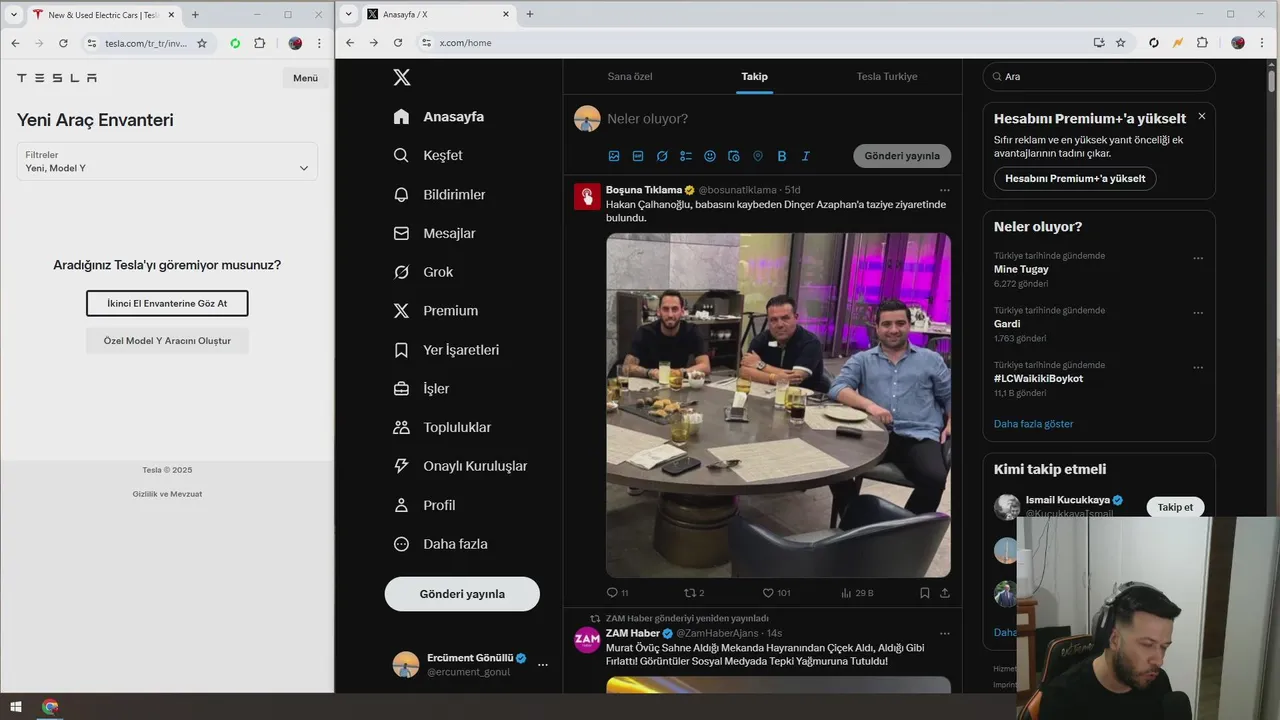Image resolution: width=1280 pixels, height=720 pixels.
Task: Switch to Tesla Turkiye tab
Action: point(887,77)
